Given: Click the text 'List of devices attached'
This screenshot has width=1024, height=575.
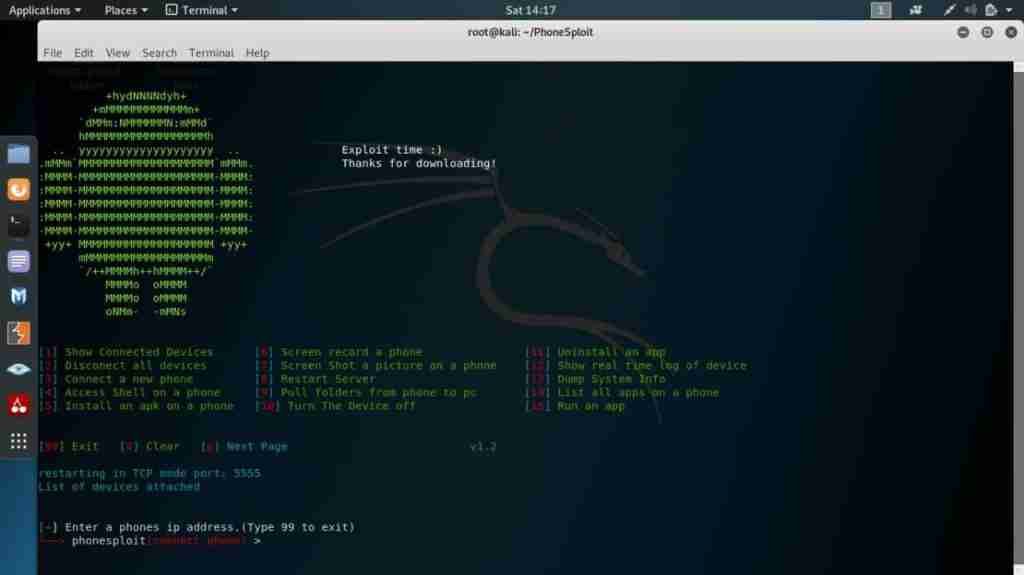Looking at the screenshot, I should tap(119, 487).
